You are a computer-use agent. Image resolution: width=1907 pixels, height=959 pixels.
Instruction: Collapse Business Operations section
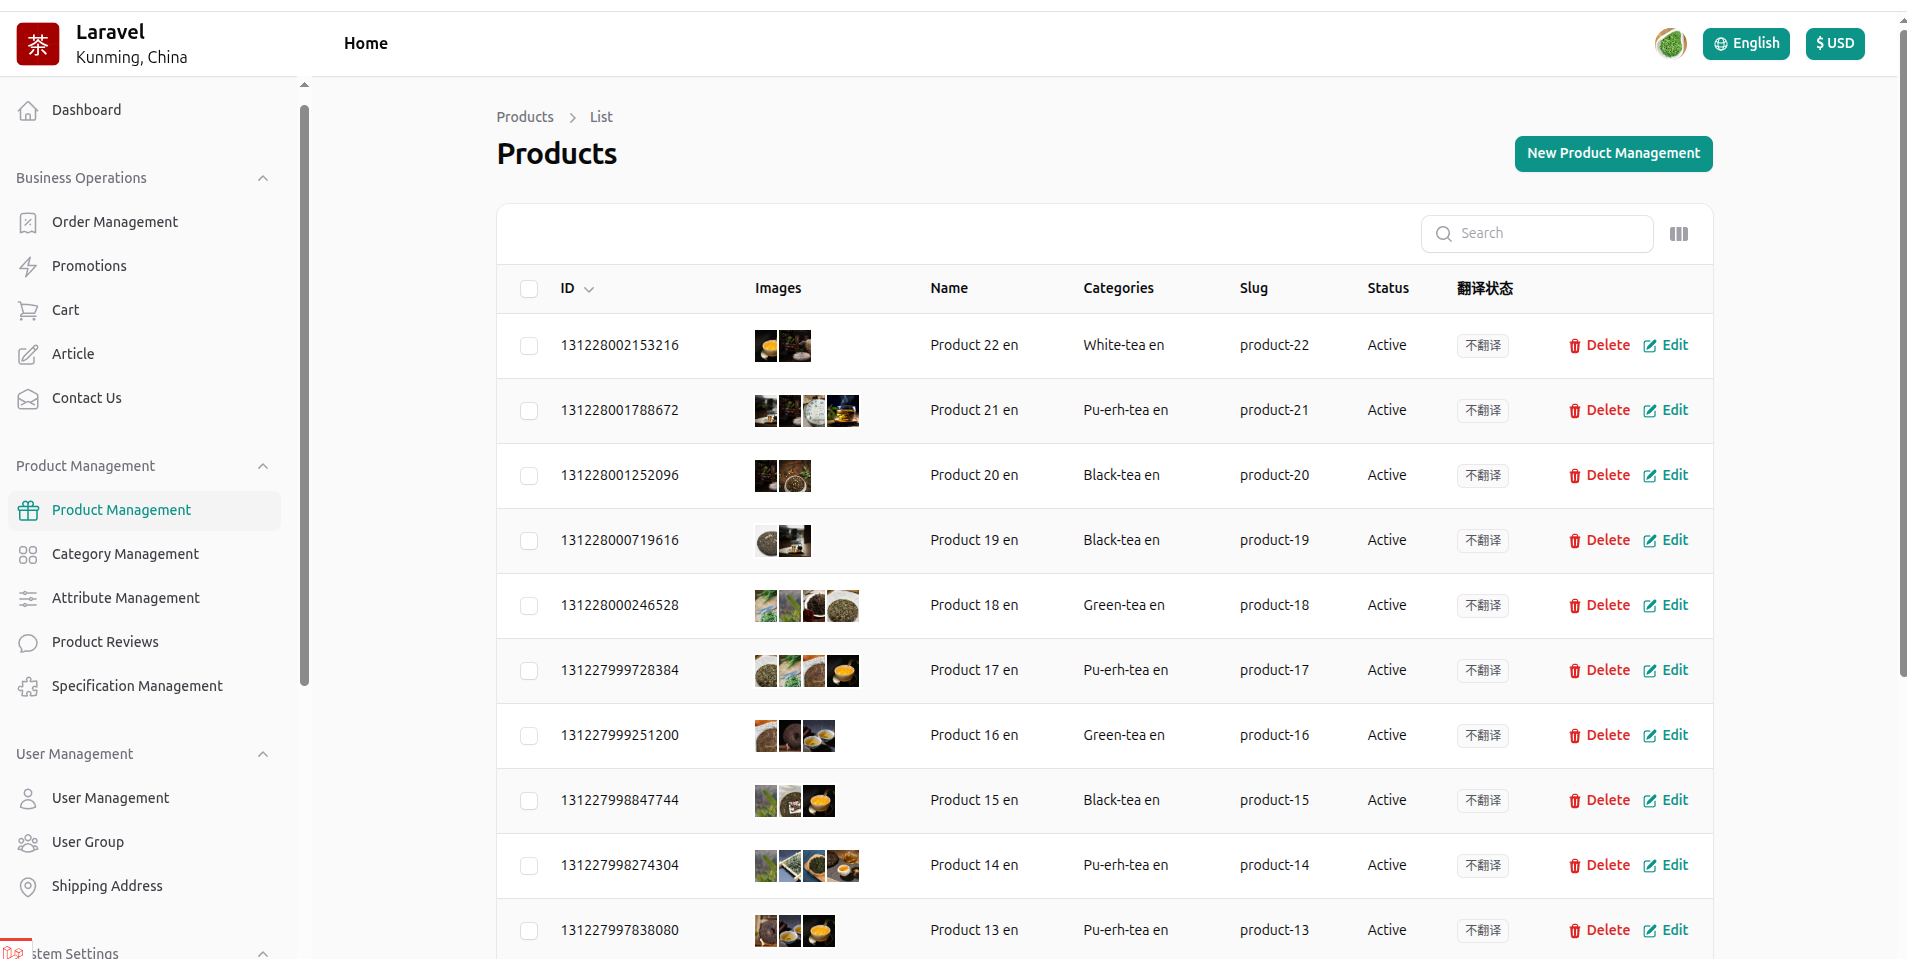point(263,179)
